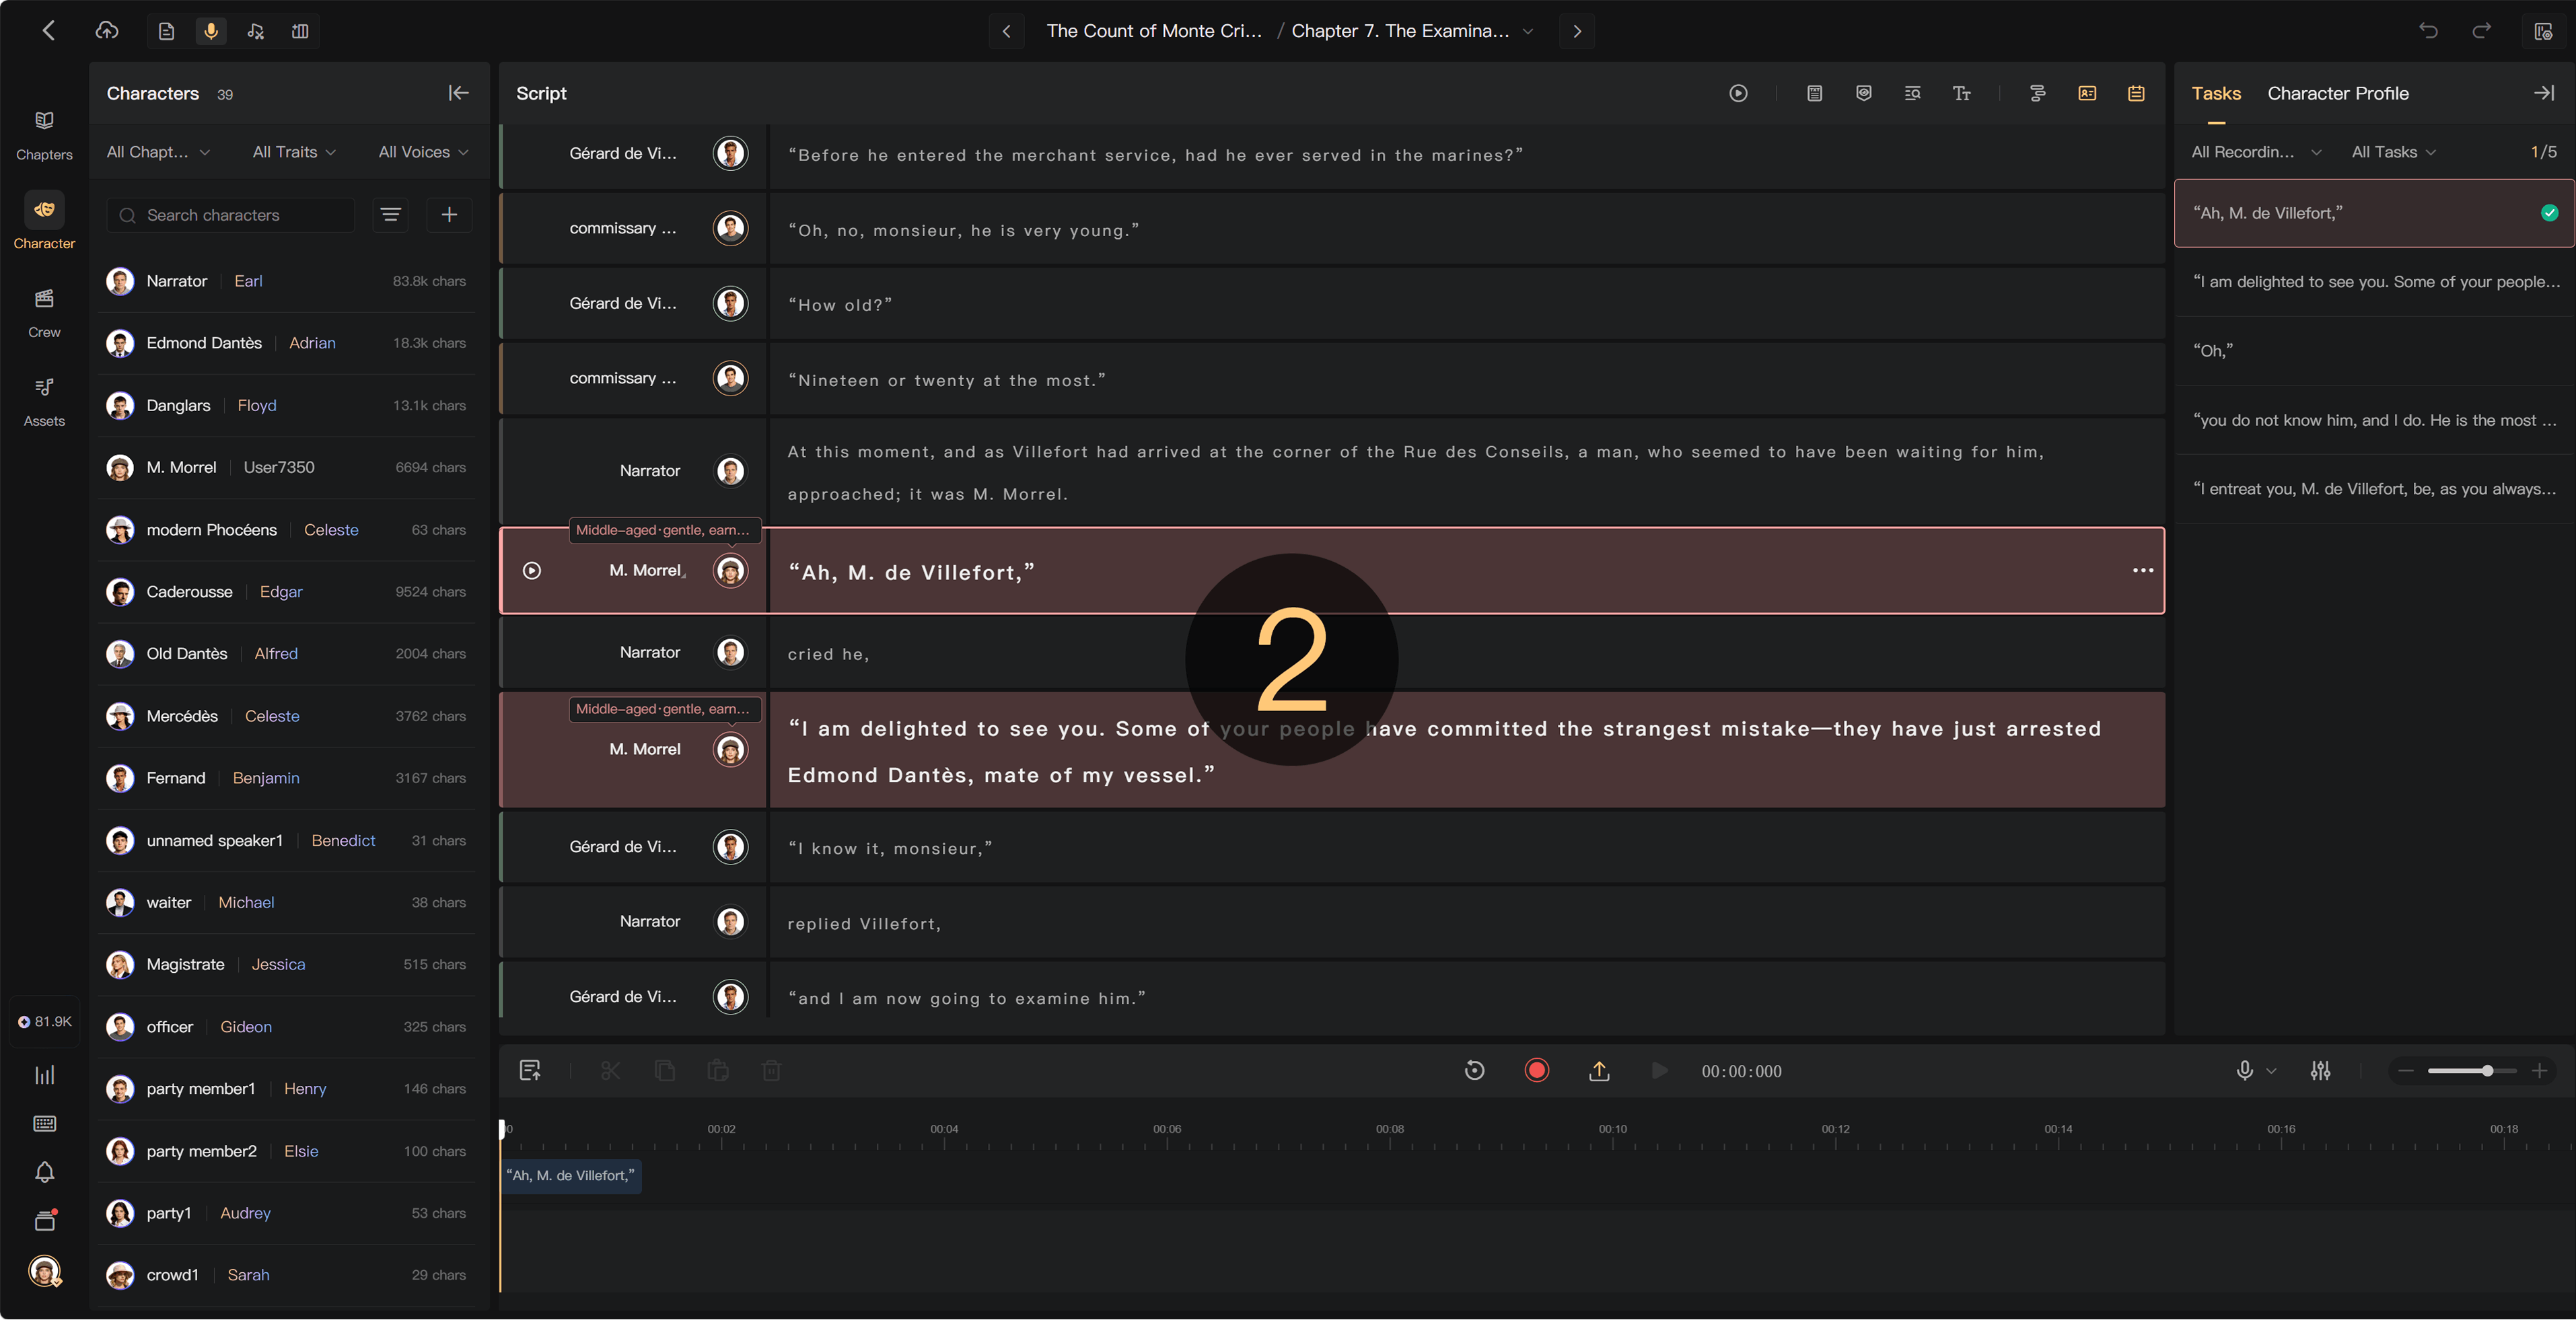This screenshot has height=1320, width=2576.
Task: Select the completed task "Ah, M. de Villefort,"
Action: (x=2374, y=213)
